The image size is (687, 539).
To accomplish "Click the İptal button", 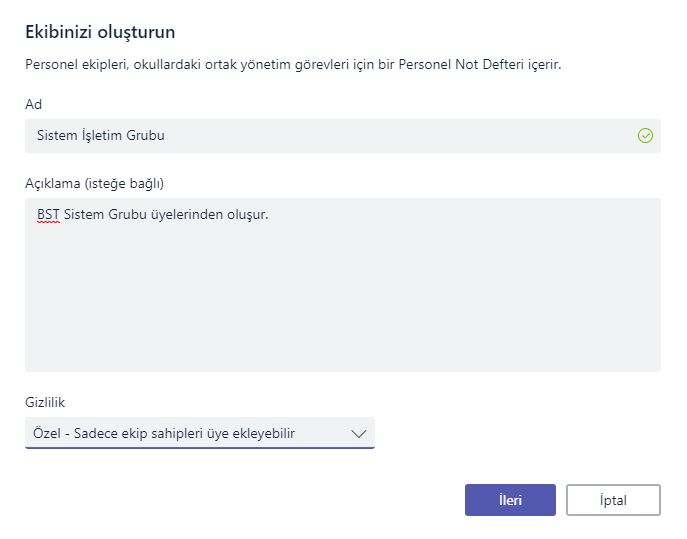I will coord(613,500).
